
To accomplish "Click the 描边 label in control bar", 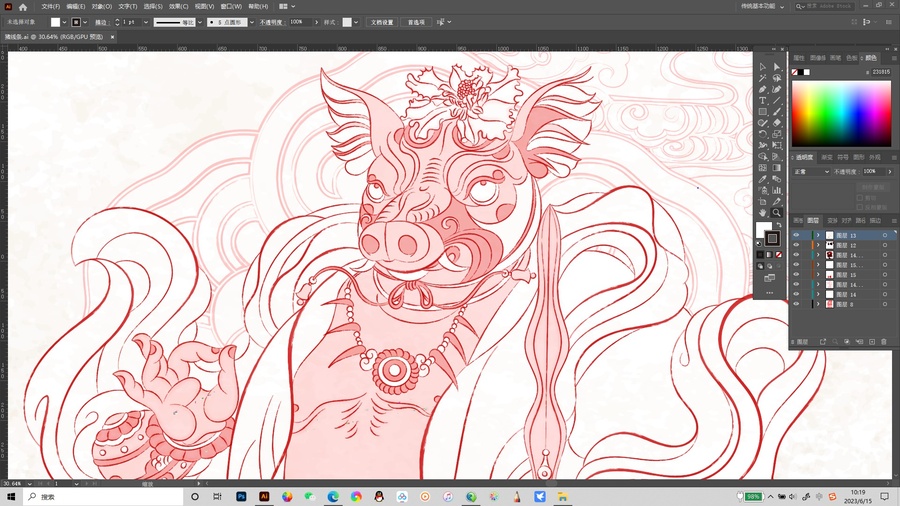I will pos(102,22).
